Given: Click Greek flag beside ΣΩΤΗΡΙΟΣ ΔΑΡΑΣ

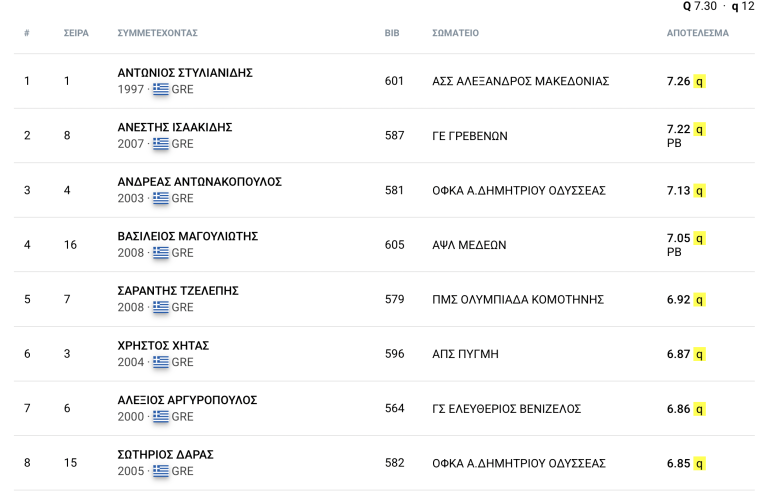Looking at the screenshot, I should point(161,471).
